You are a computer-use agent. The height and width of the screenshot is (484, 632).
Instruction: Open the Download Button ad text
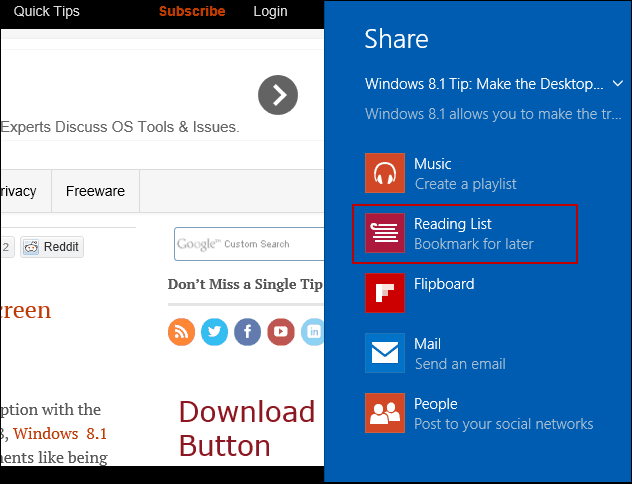coord(247,428)
